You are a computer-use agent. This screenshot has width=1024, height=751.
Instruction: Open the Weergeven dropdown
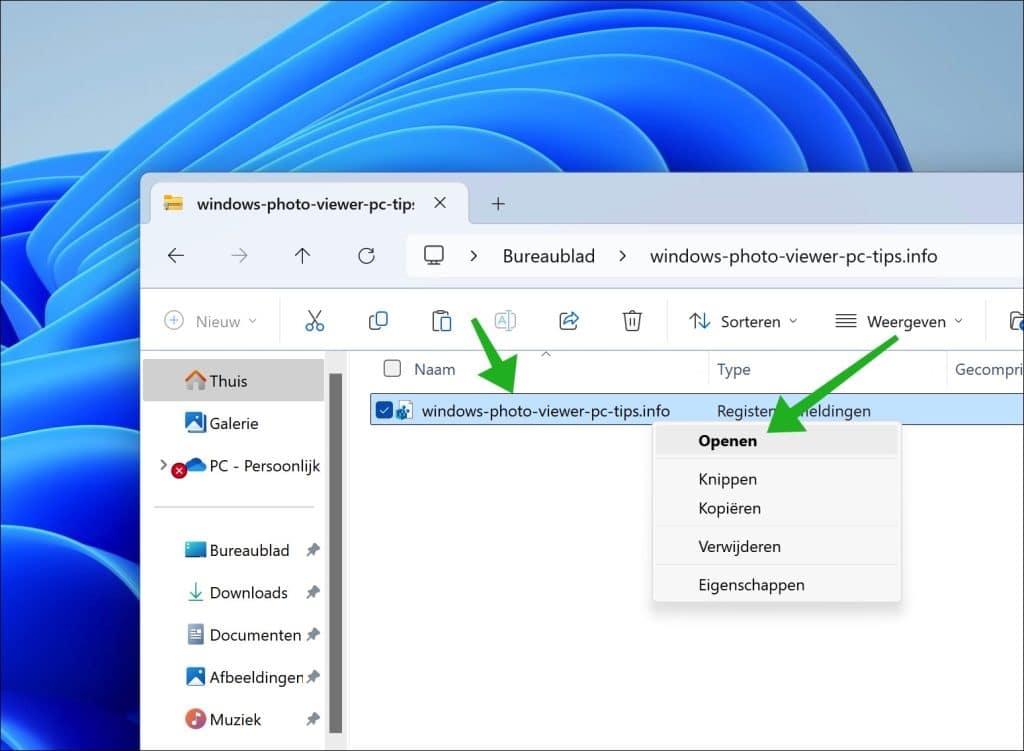pyautogui.click(x=899, y=321)
